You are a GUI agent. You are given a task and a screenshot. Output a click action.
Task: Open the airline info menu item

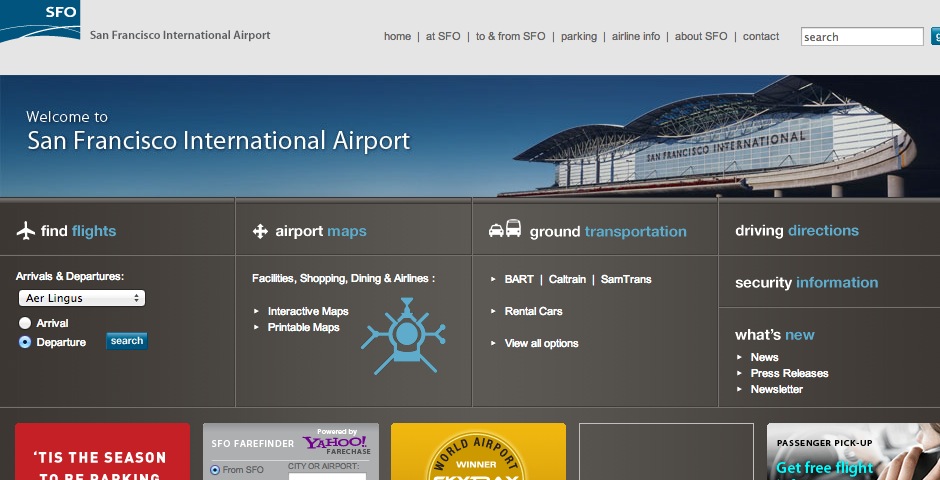pos(636,37)
